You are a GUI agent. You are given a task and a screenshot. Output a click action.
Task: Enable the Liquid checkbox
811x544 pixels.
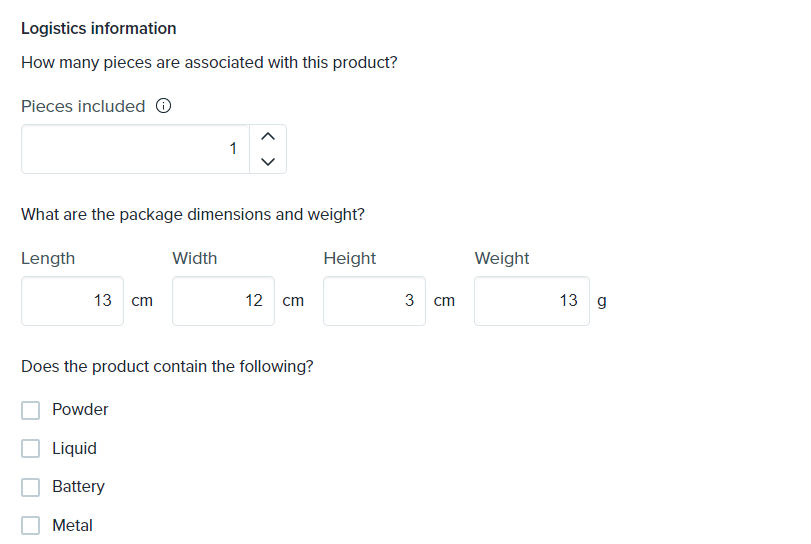tap(31, 449)
